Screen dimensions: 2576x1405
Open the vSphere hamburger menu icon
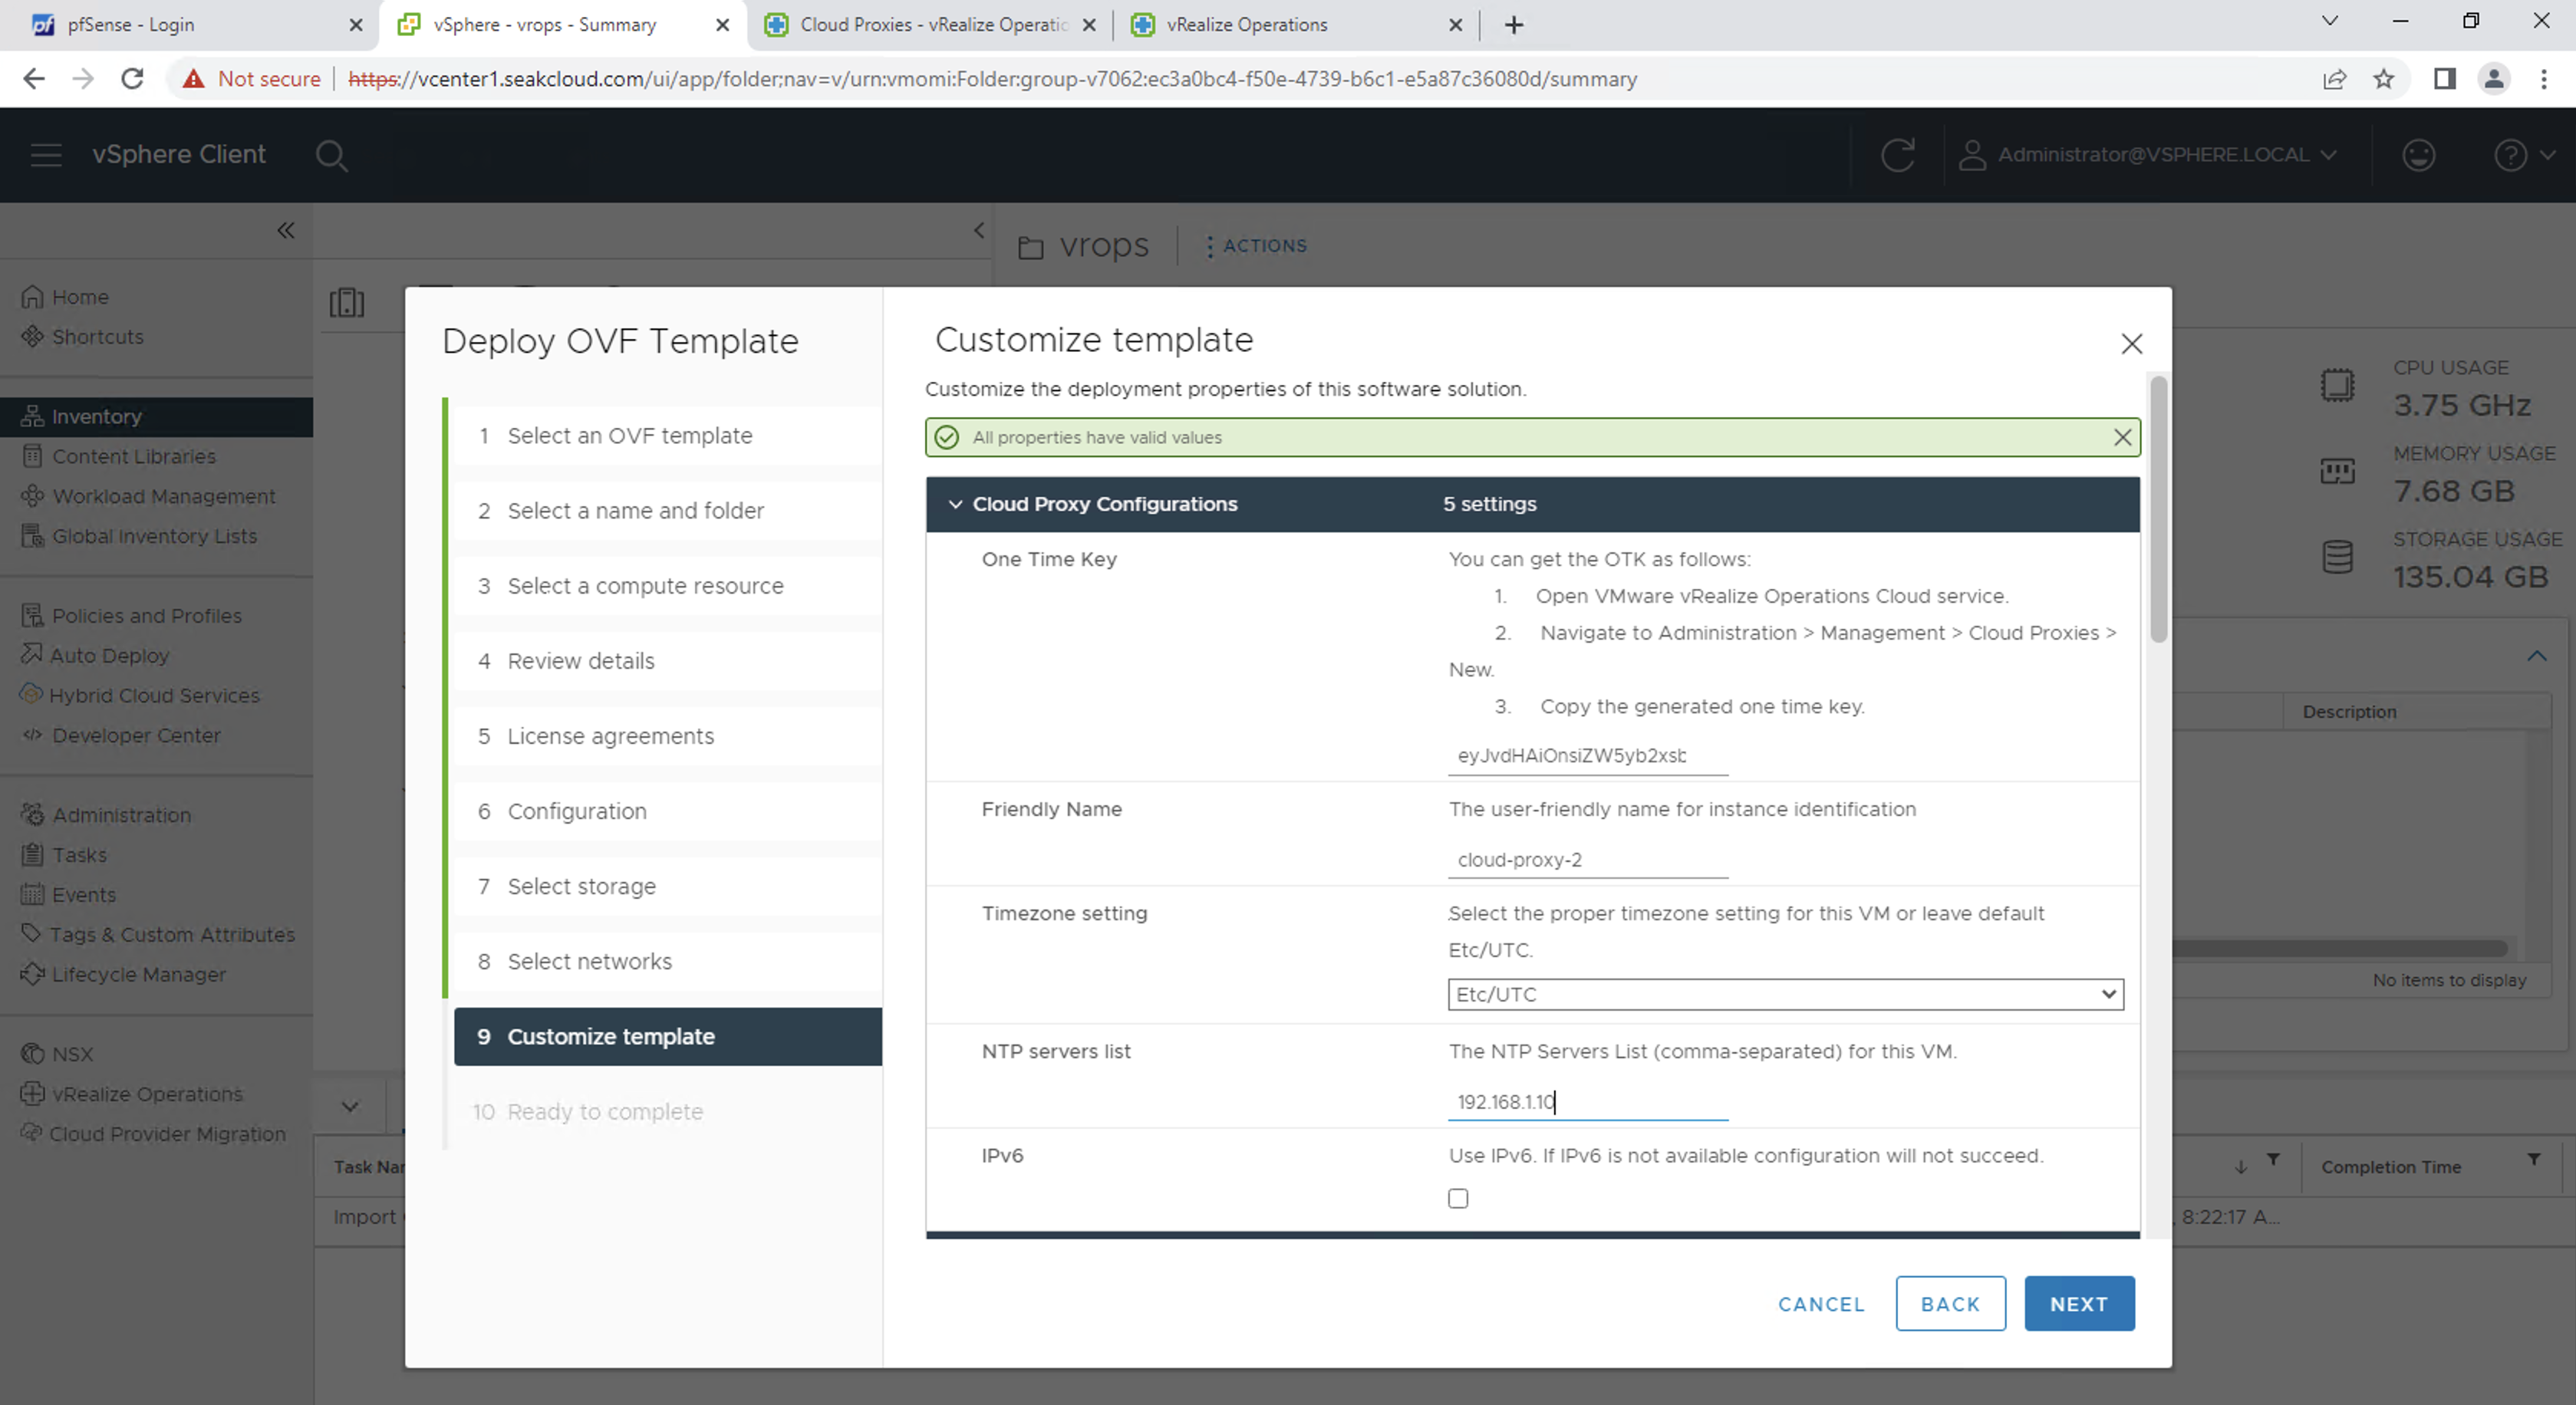[46, 155]
